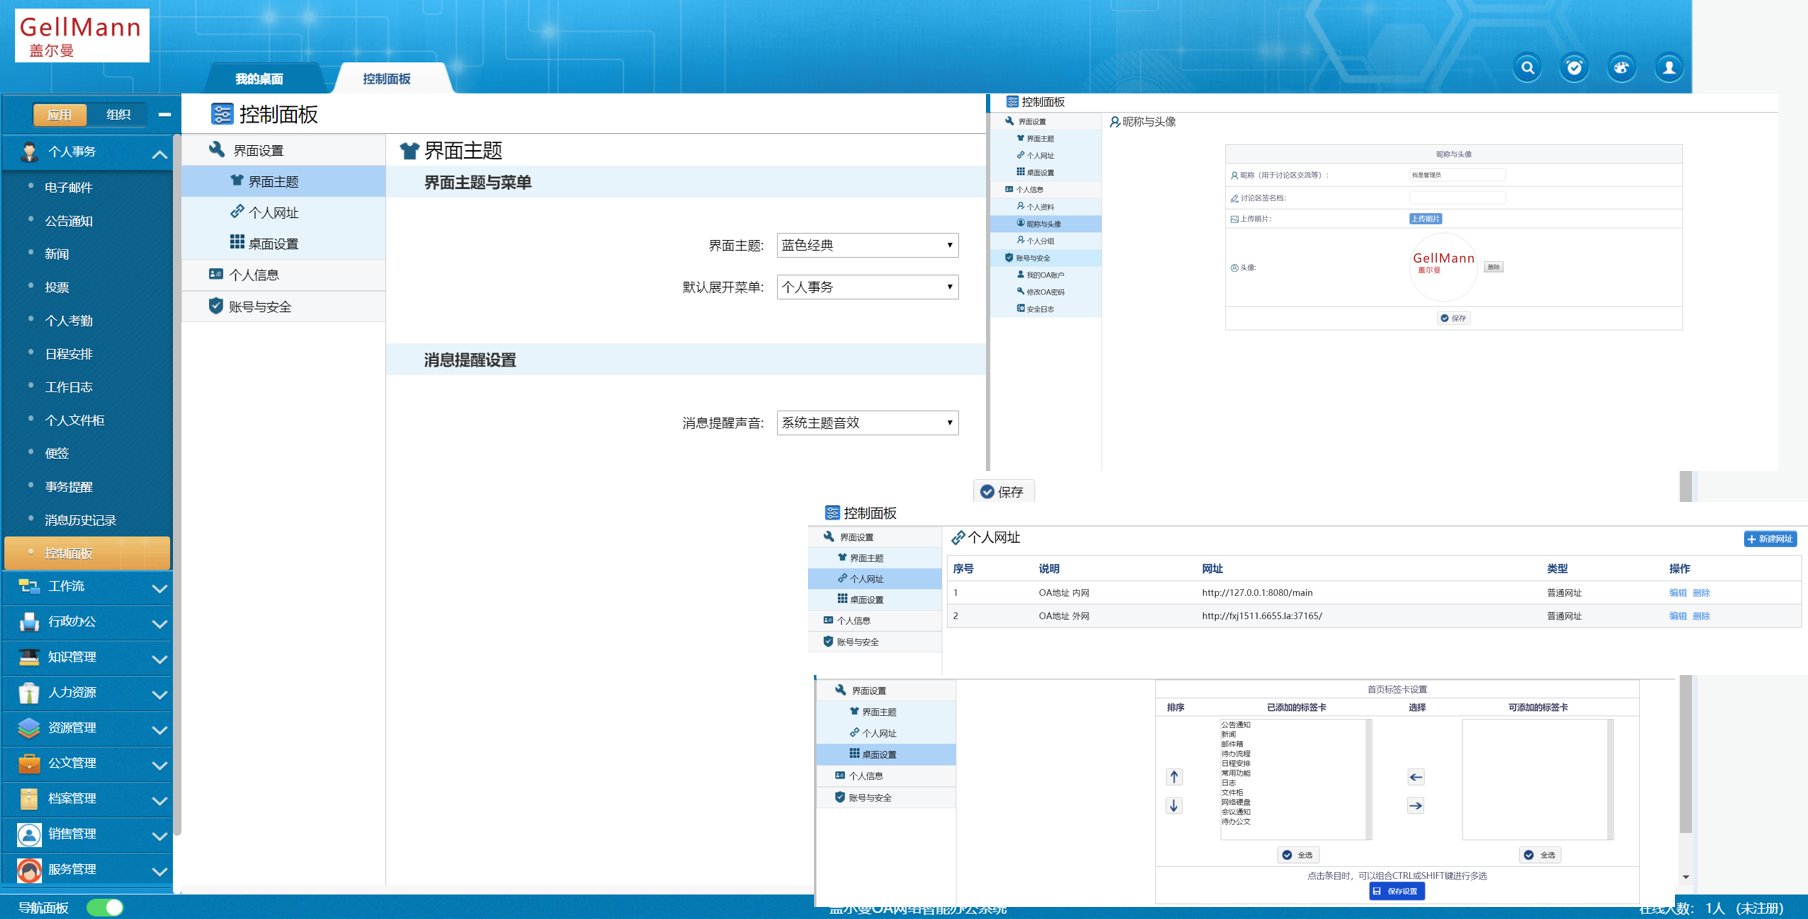Click the 保存 button
This screenshot has height=919, width=1808.
1003,491
